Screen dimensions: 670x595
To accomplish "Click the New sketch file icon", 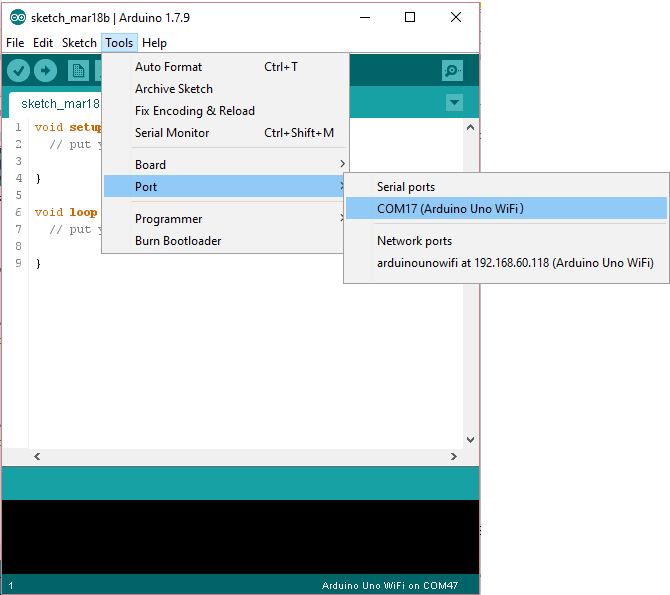I will 78,70.
